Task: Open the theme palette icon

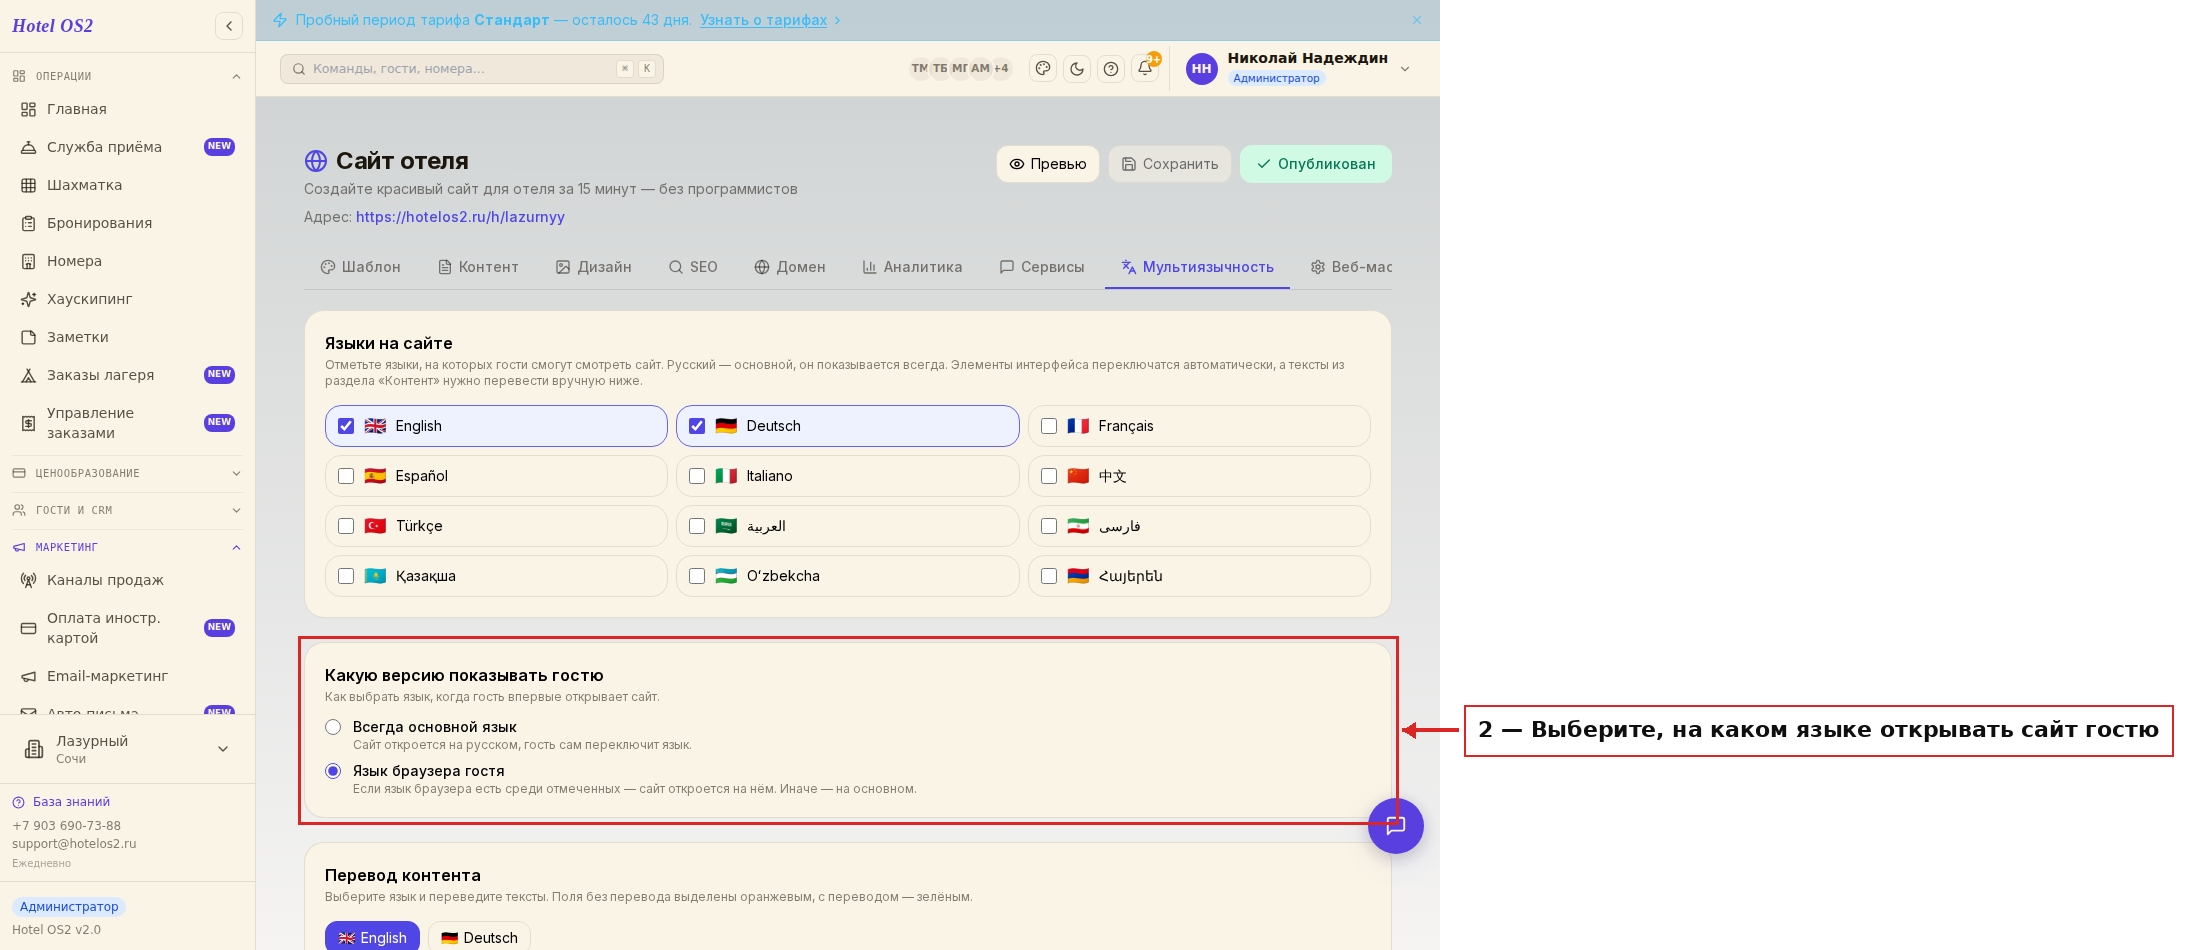Action: [1043, 68]
